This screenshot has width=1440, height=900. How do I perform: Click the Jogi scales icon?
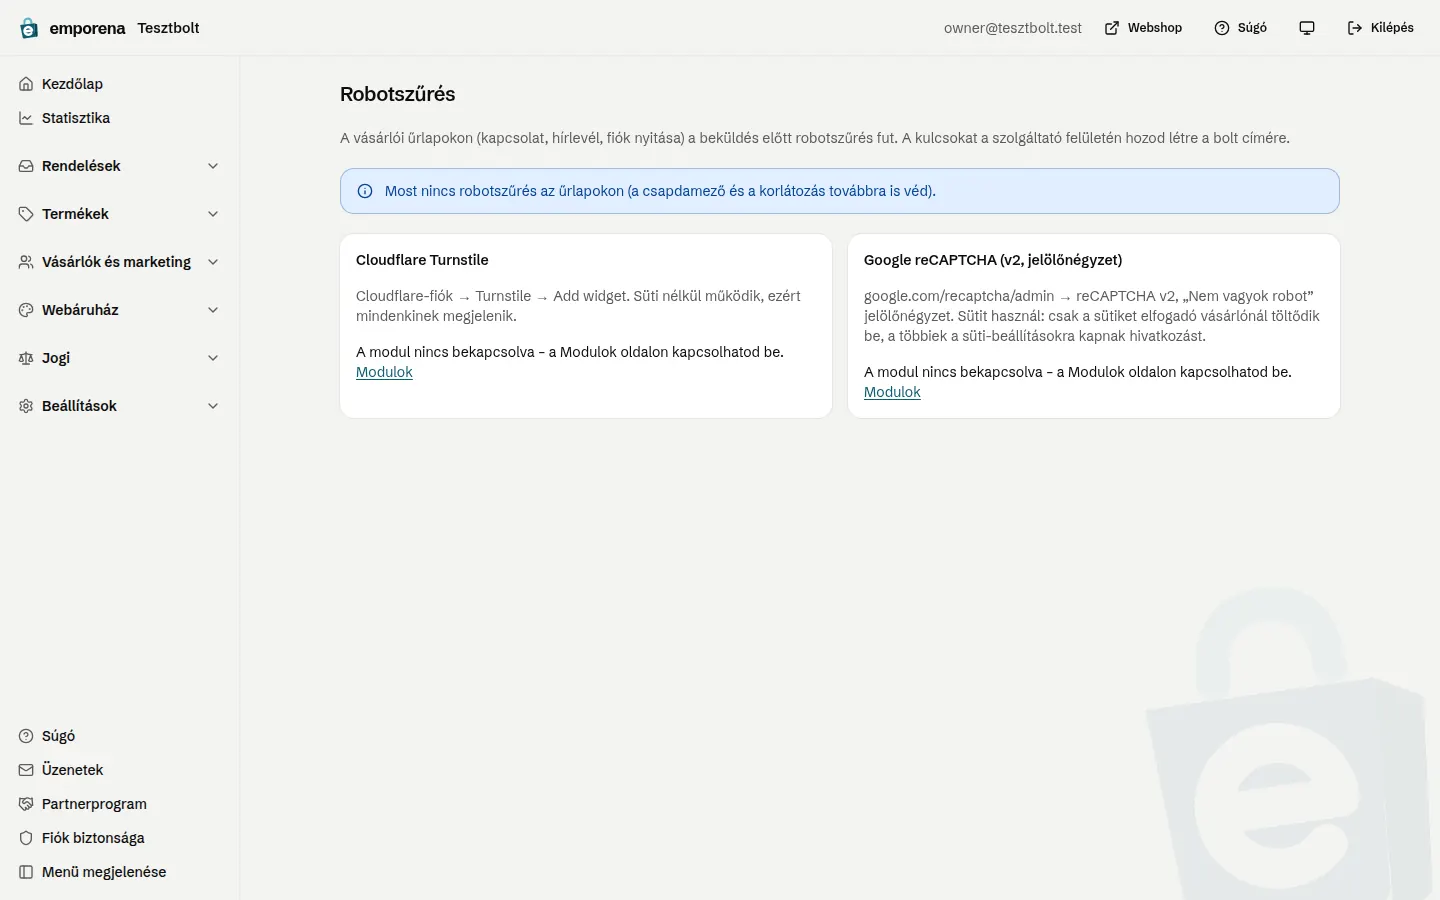click(26, 358)
